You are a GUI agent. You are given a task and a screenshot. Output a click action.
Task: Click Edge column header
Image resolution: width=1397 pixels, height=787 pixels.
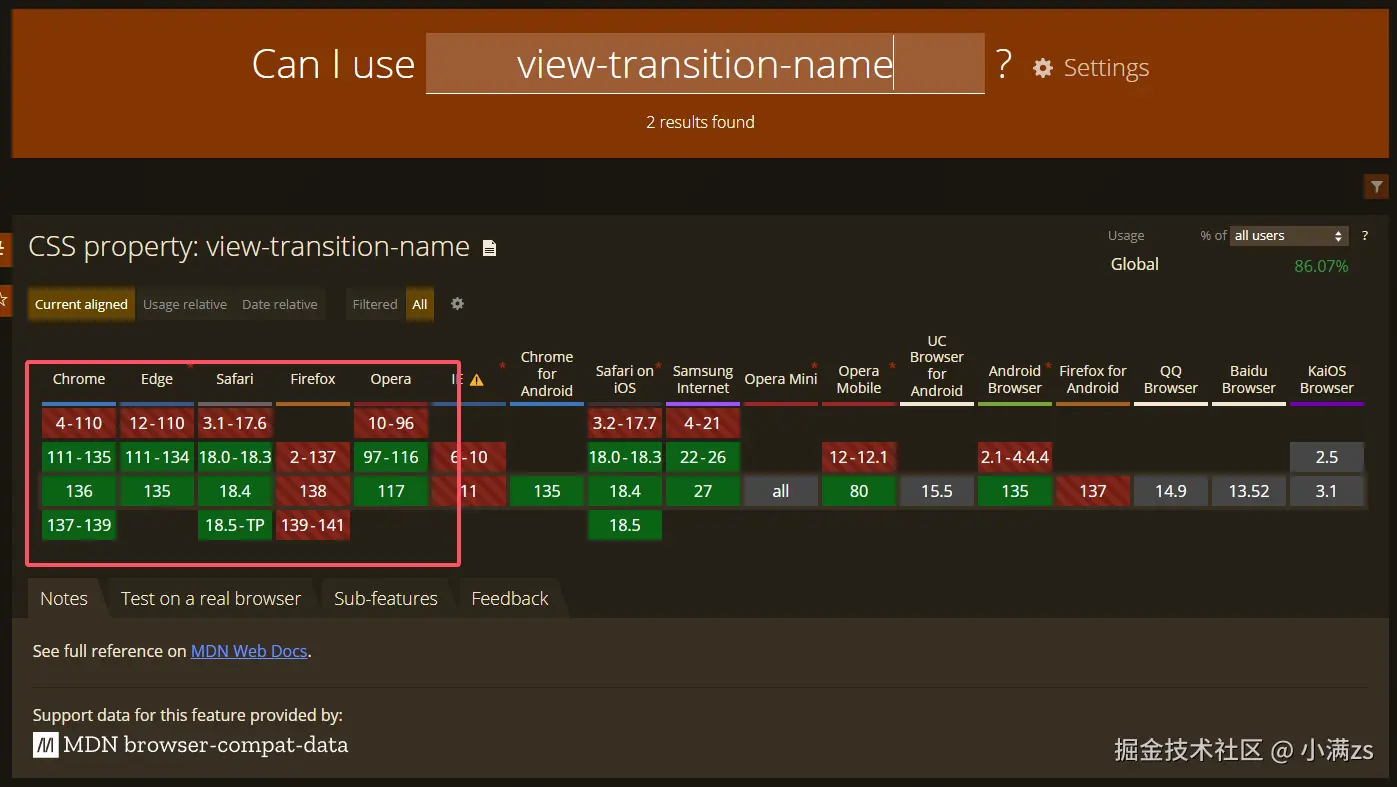(157, 379)
